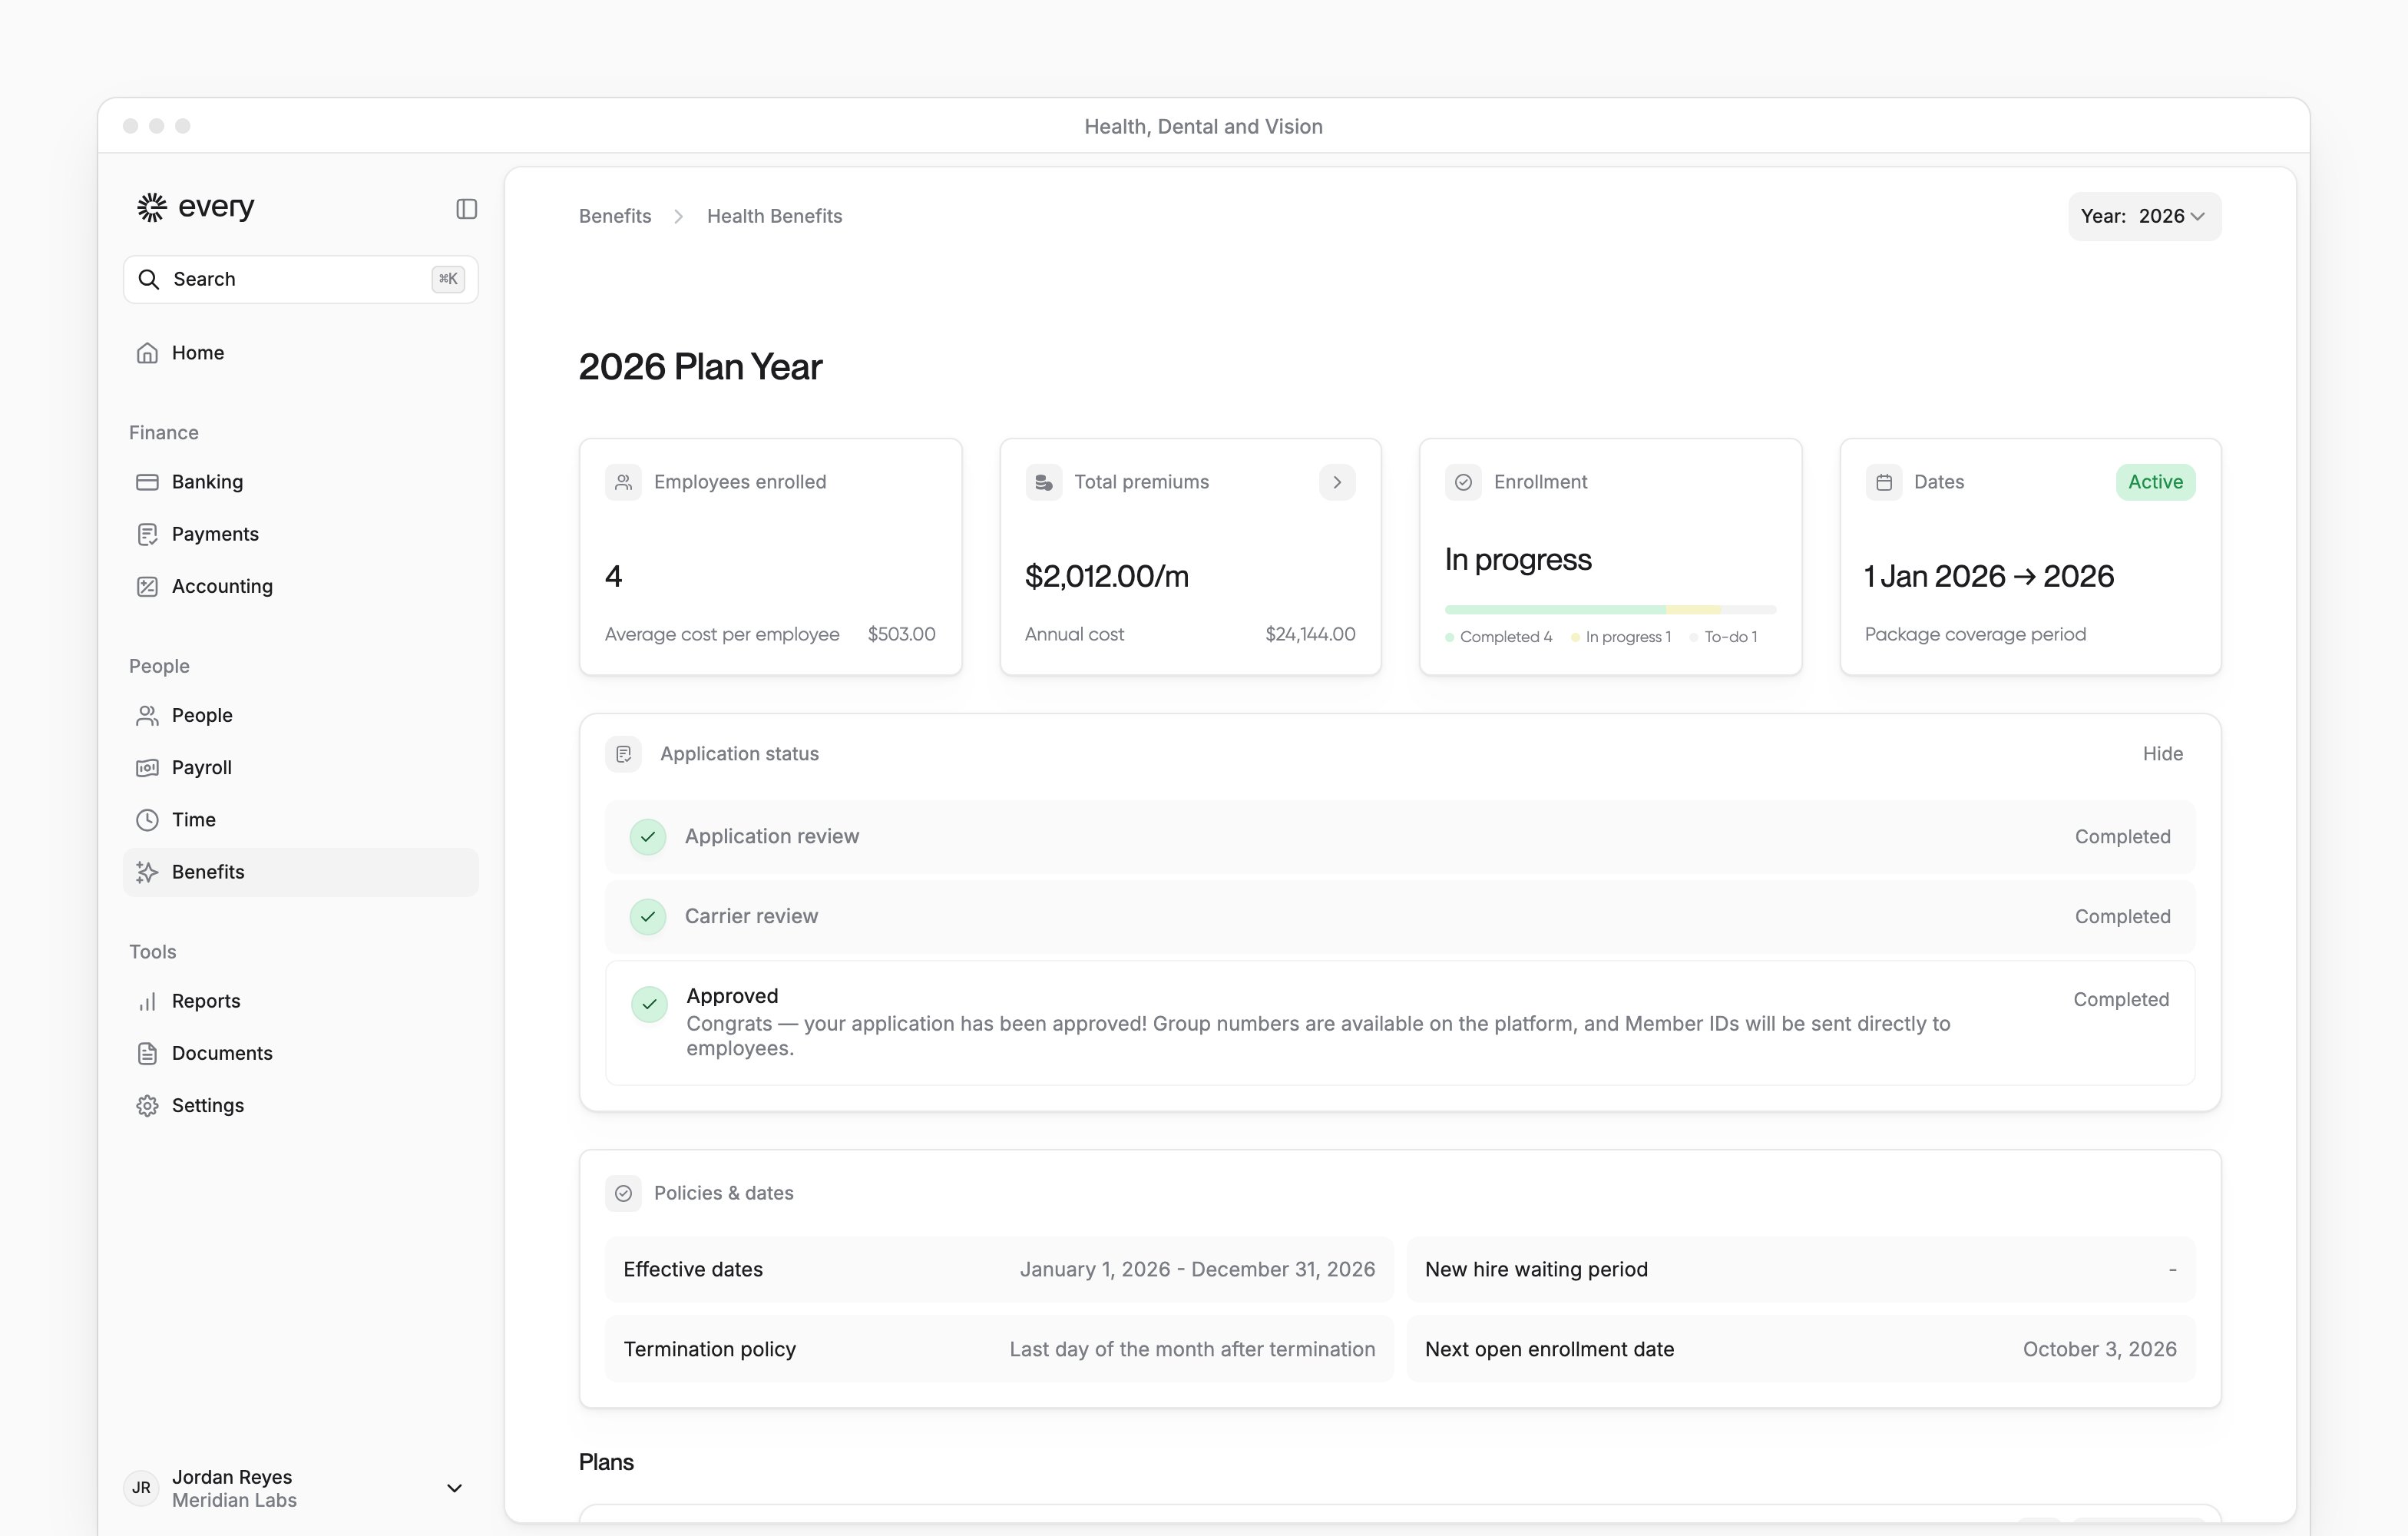Hide the Application status section
This screenshot has height=1536, width=2408.
pos(2162,754)
